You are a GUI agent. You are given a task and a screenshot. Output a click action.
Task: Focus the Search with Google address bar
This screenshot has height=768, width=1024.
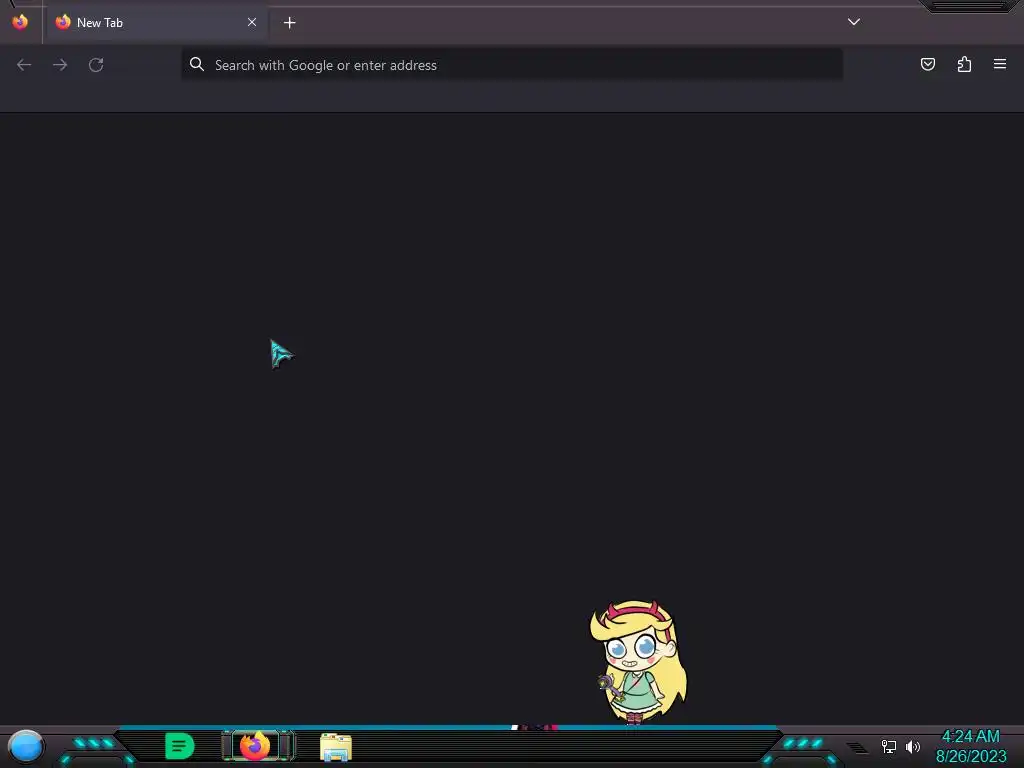[512, 65]
